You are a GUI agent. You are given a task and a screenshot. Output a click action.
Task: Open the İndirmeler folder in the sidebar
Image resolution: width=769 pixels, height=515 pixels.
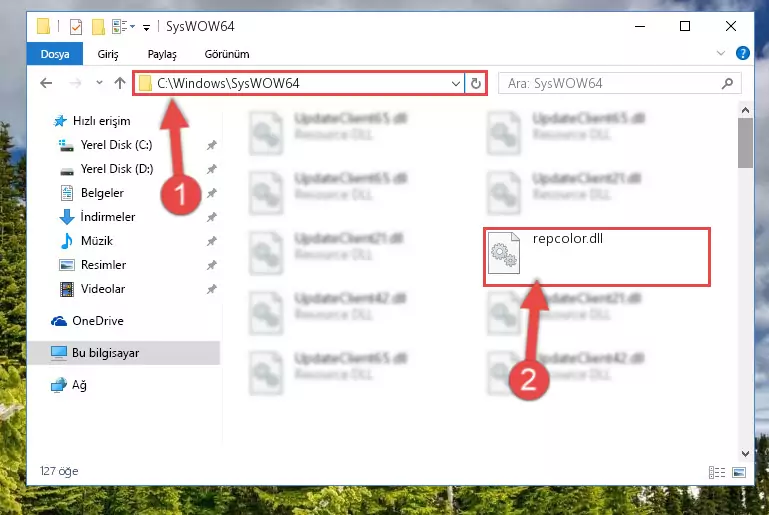[x=97, y=217]
